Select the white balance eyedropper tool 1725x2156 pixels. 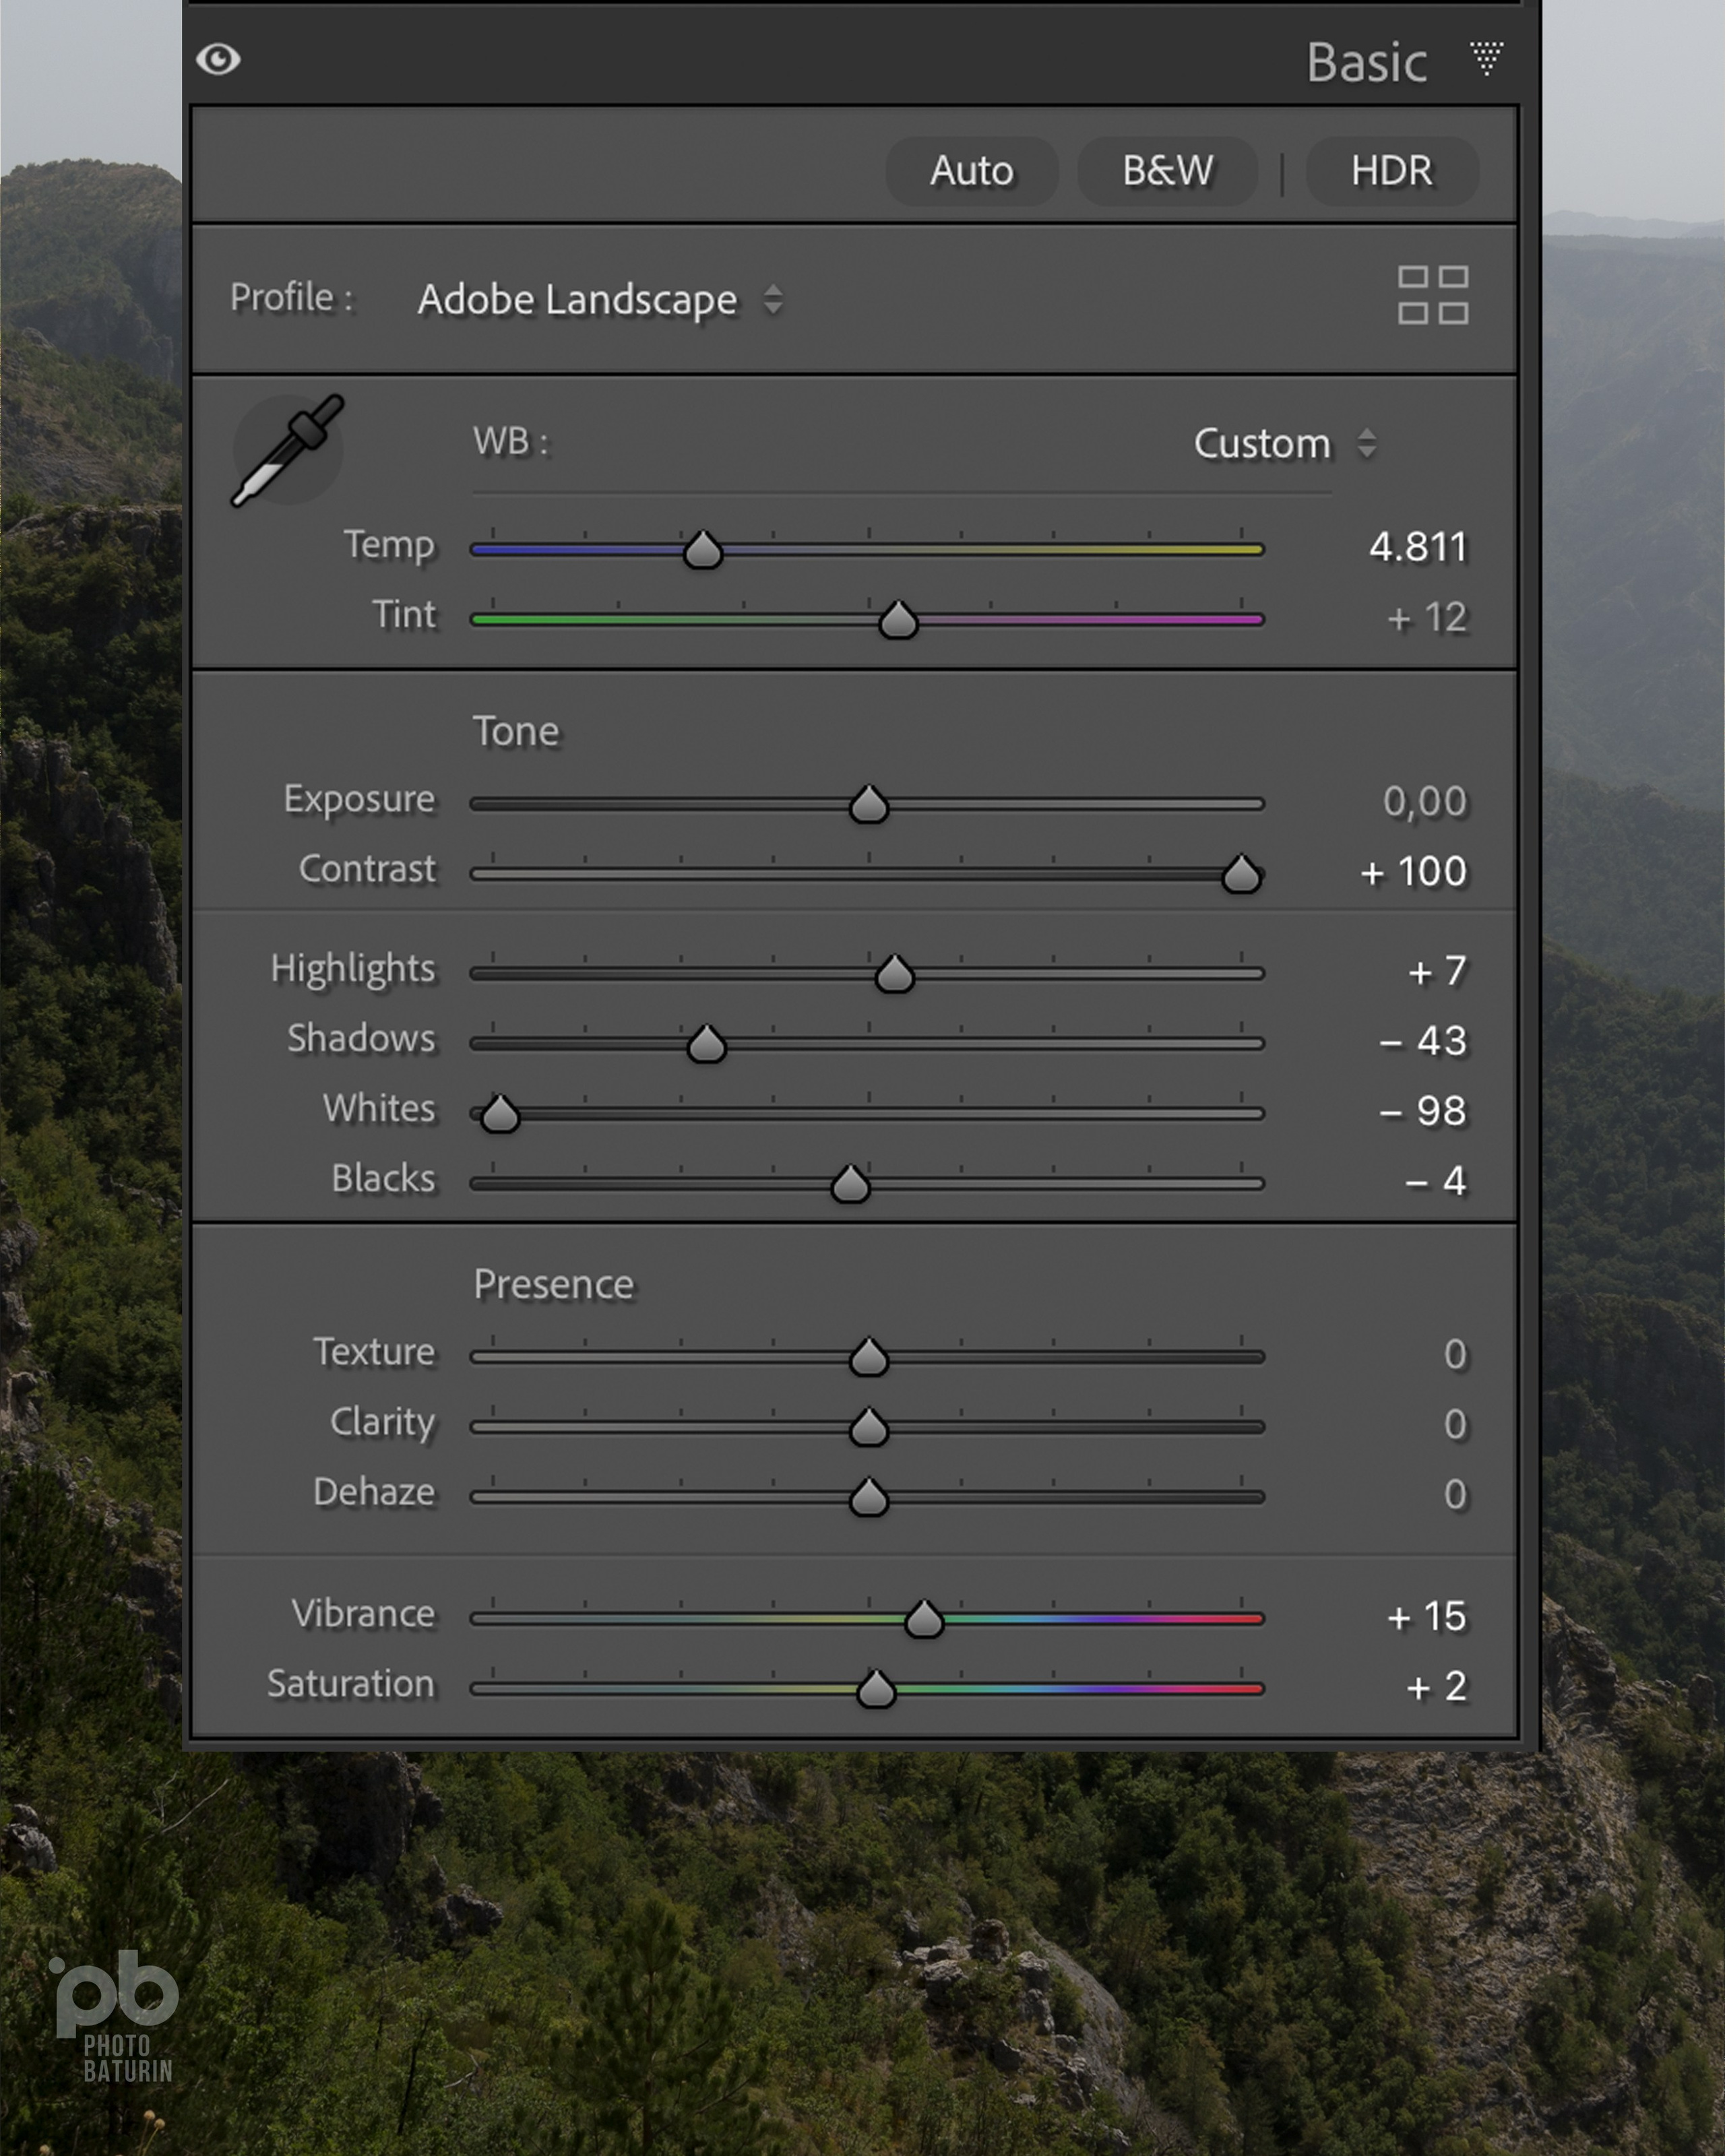point(288,451)
